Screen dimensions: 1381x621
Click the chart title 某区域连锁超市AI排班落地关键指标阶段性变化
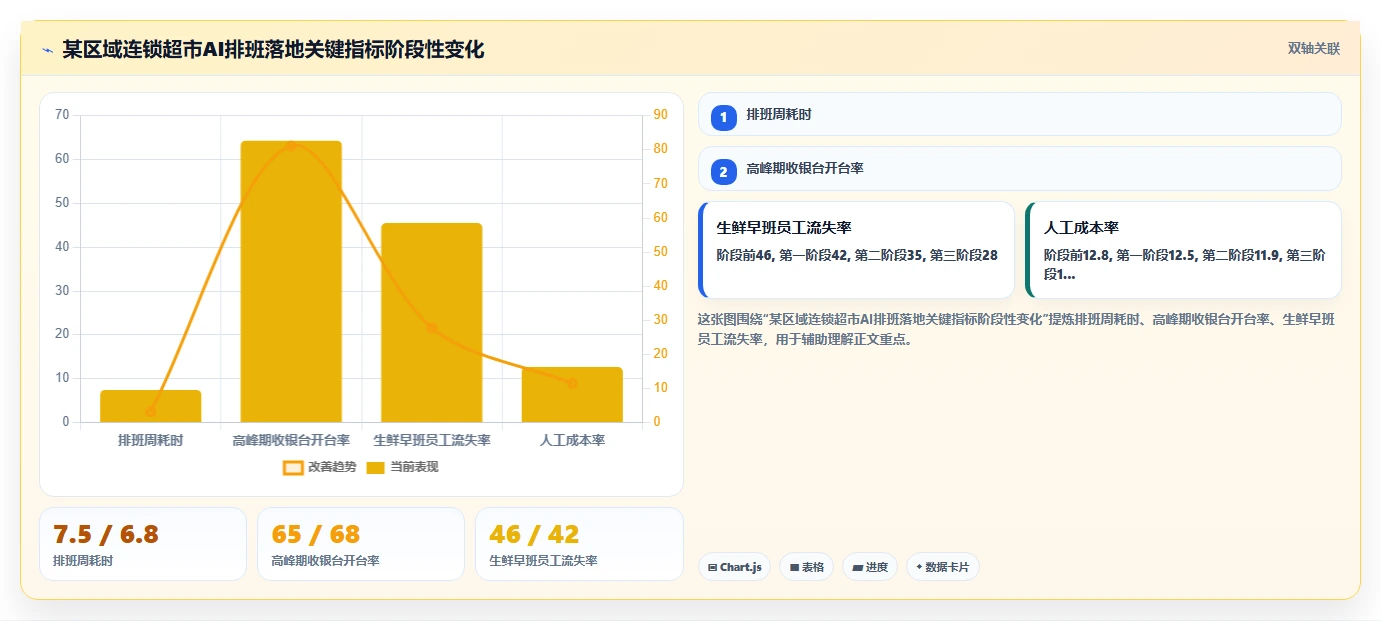tap(273, 49)
